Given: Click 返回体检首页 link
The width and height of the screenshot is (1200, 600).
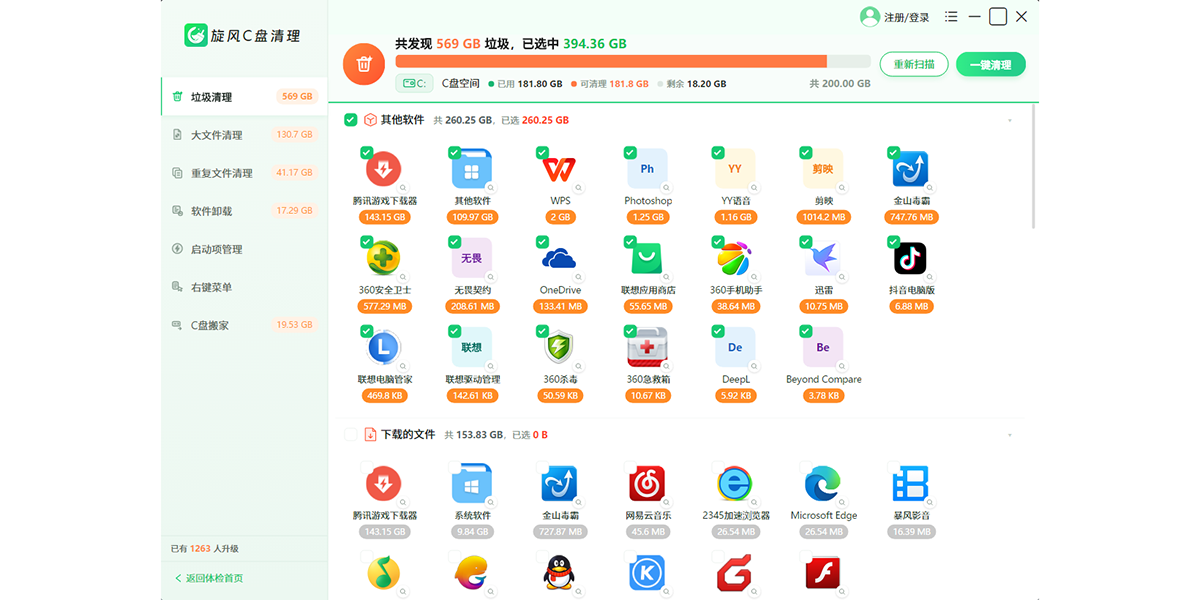Looking at the screenshot, I should pos(209,578).
